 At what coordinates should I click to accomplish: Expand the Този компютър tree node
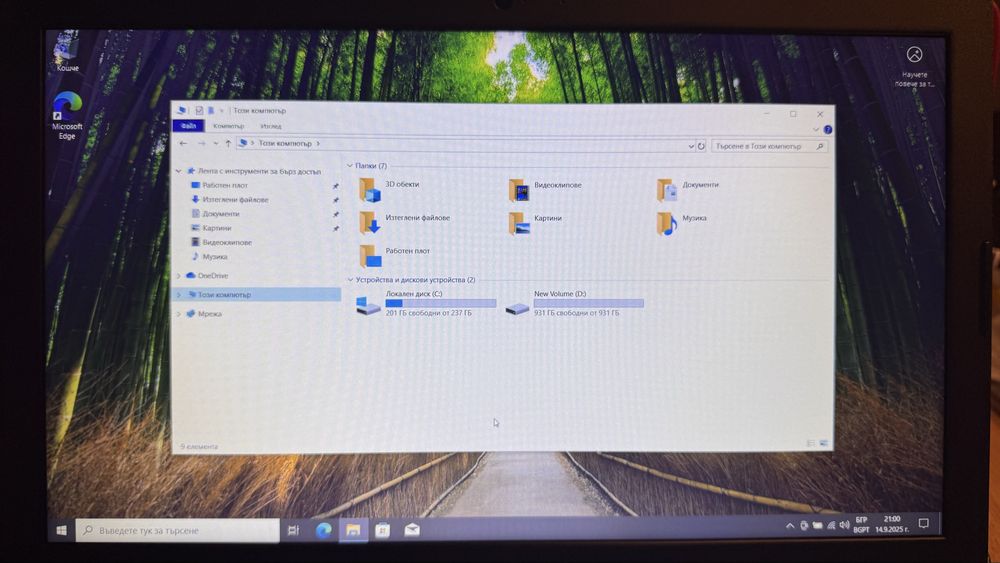(179, 295)
